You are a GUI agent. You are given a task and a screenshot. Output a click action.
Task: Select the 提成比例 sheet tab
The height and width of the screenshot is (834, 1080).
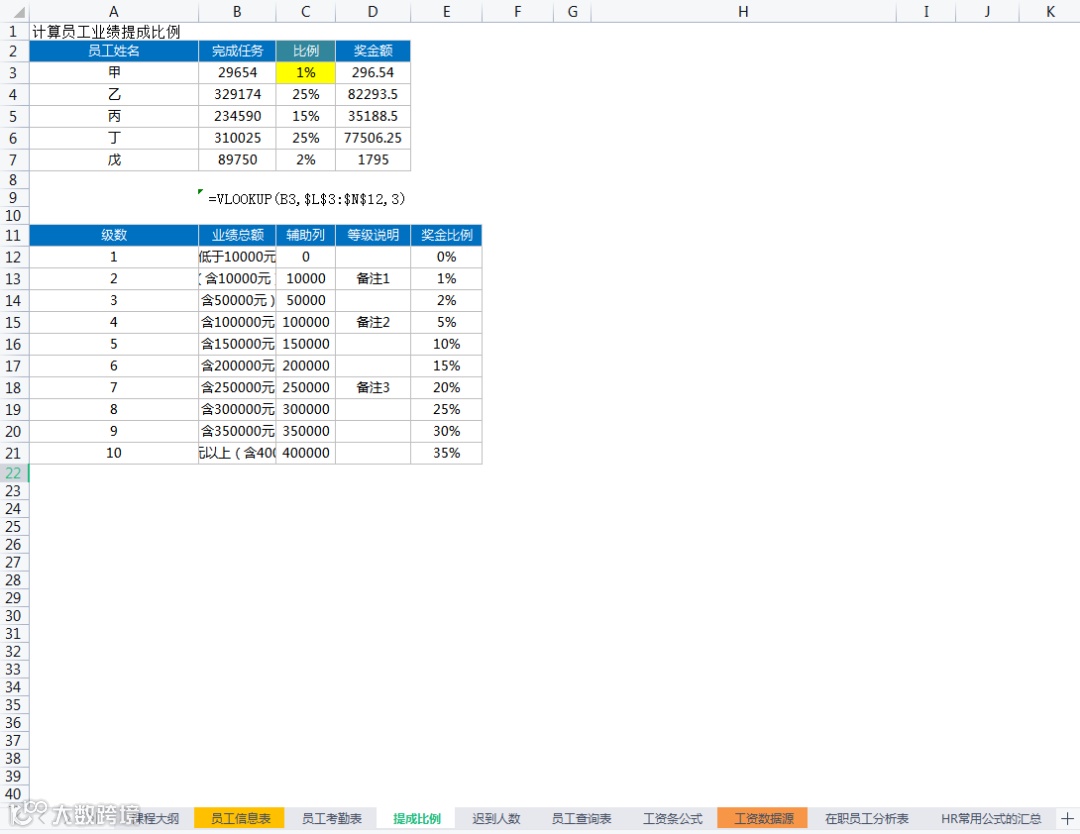pos(417,818)
